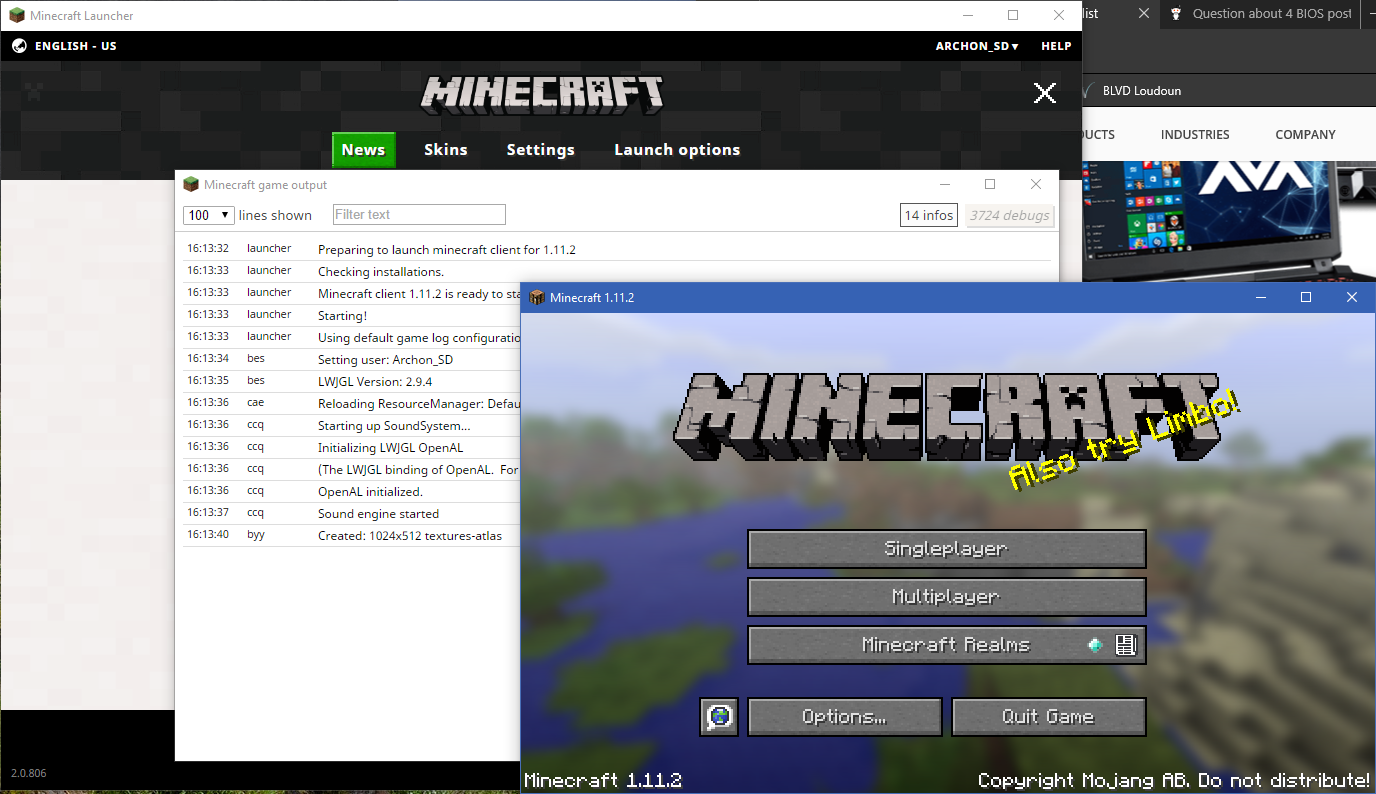
Task: Open COMPANY in the browser page
Action: pos(1305,135)
